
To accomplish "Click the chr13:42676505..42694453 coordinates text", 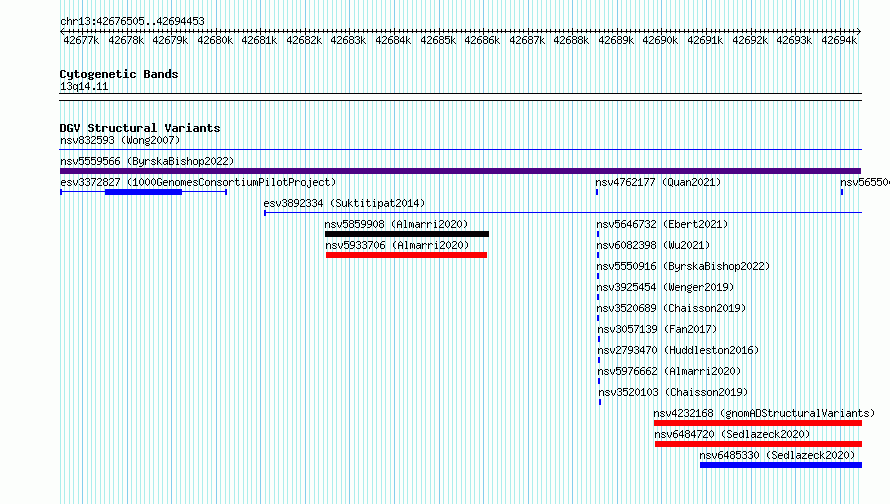I will click(132, 21).
